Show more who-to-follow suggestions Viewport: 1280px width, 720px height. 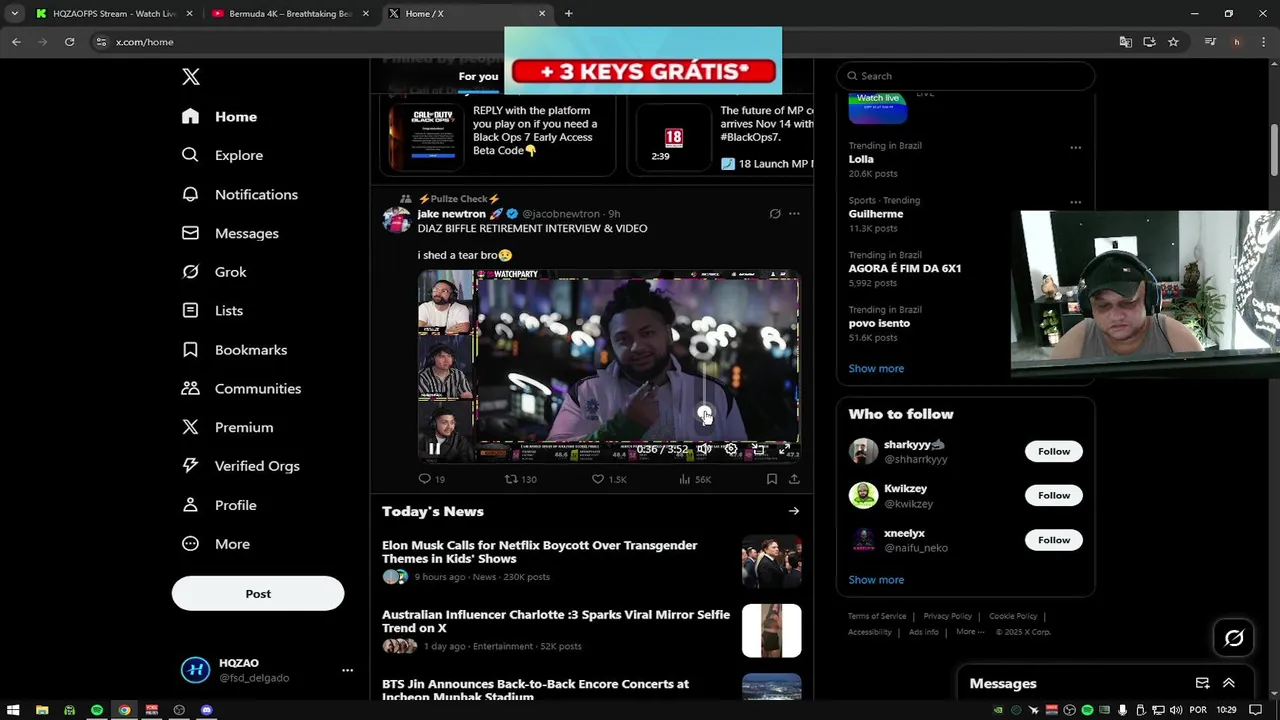coord(876,580)
